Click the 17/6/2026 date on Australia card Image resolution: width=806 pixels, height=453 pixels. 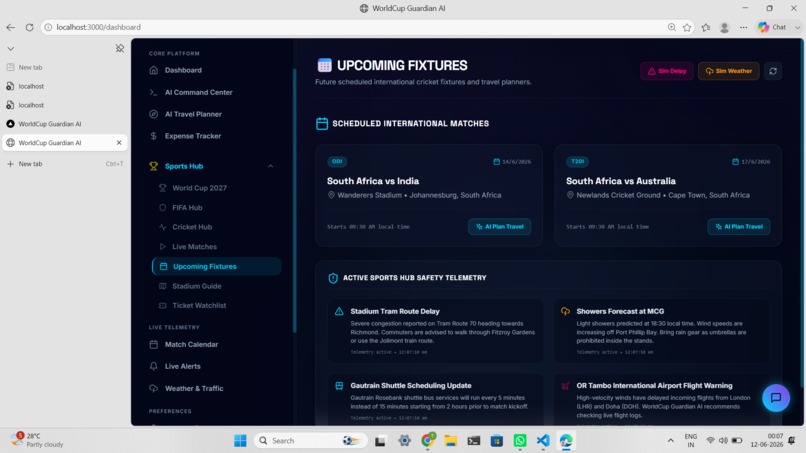[x=751, y=161]
